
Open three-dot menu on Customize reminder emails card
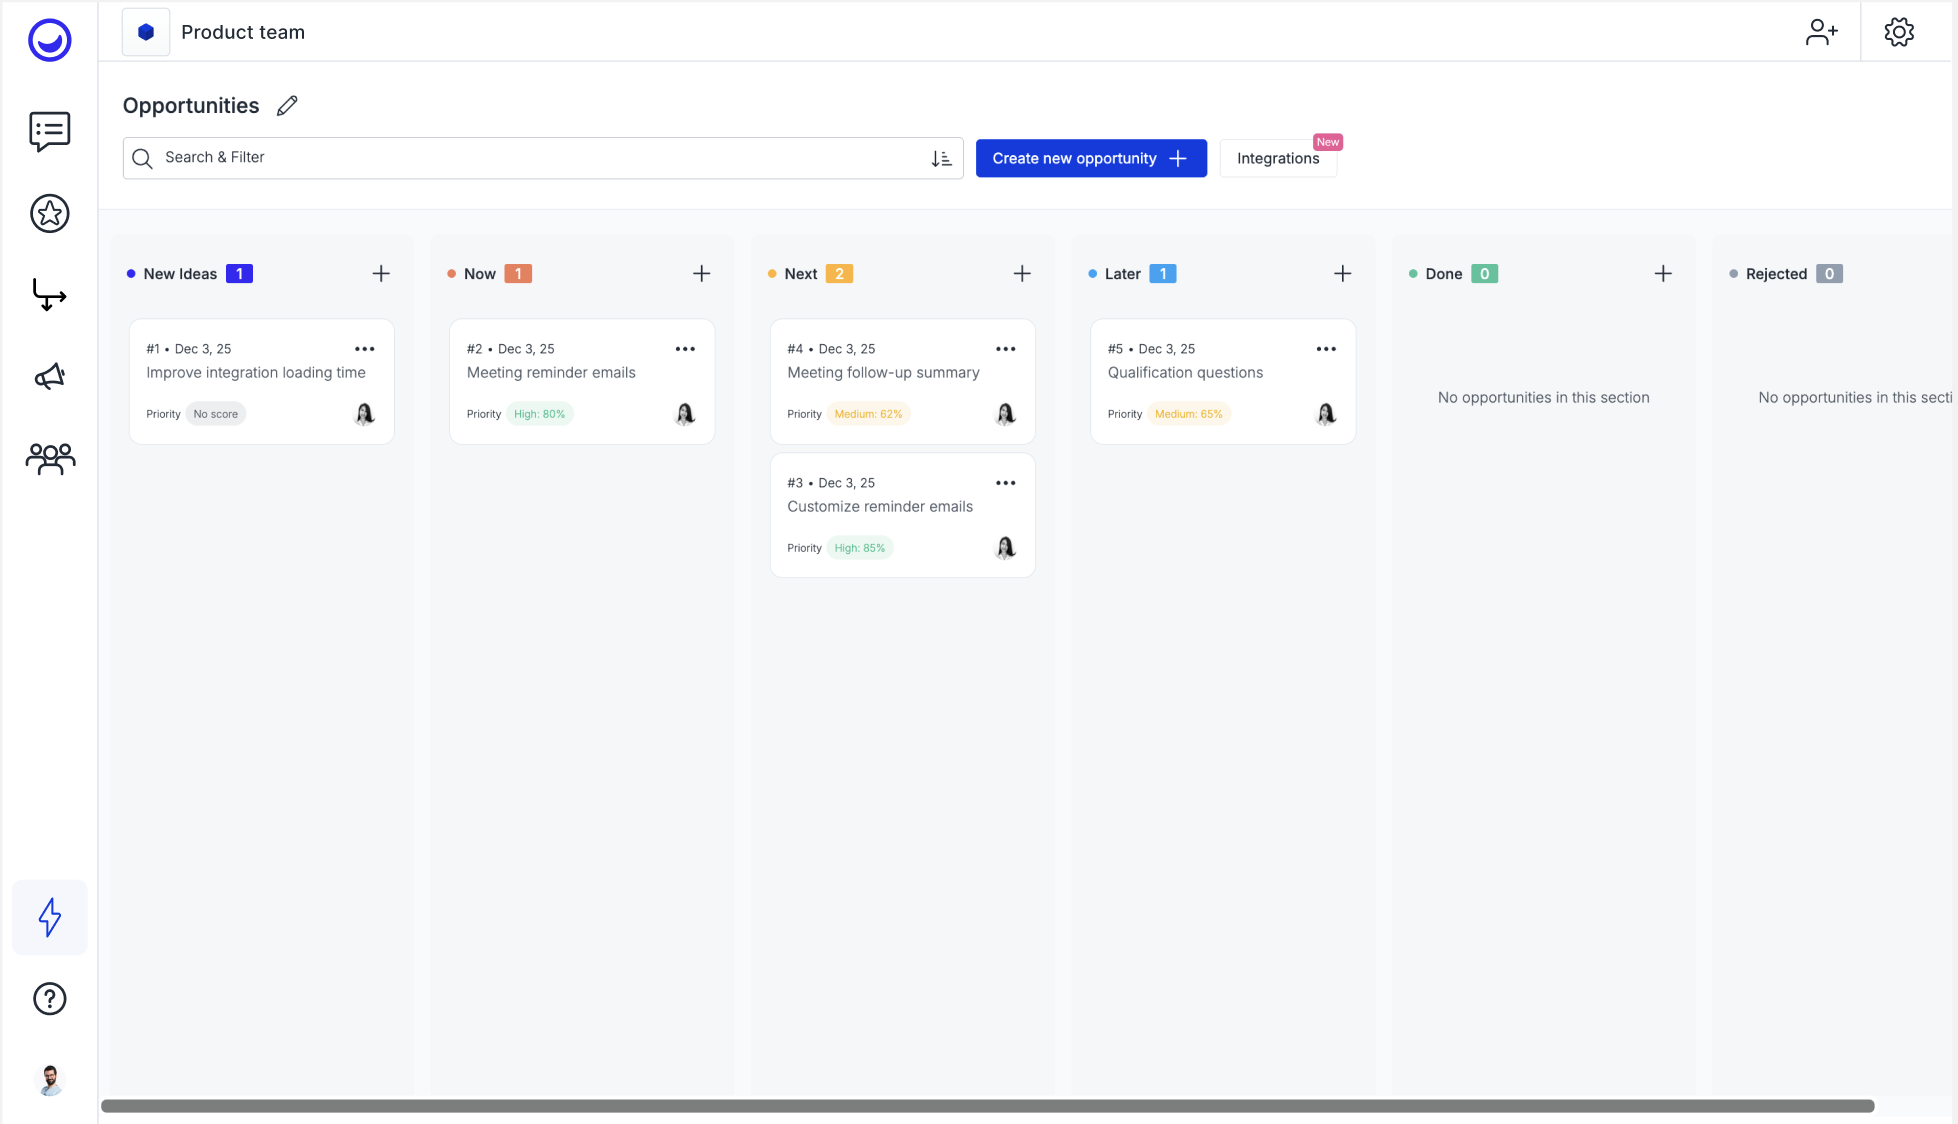click(x=1005, y=483)
